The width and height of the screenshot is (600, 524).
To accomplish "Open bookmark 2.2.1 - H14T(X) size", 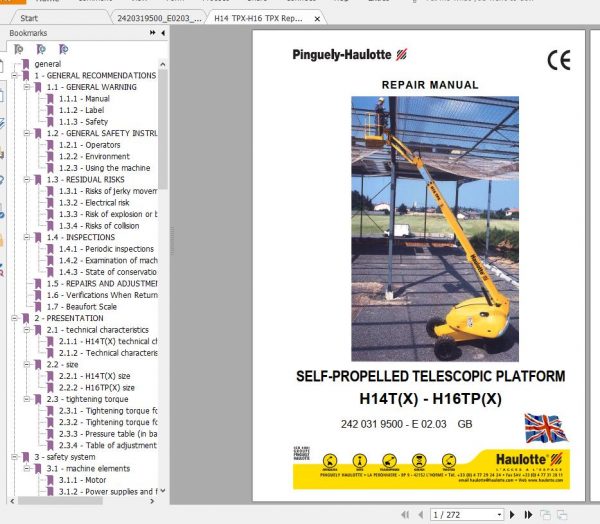I will point(95,376).
